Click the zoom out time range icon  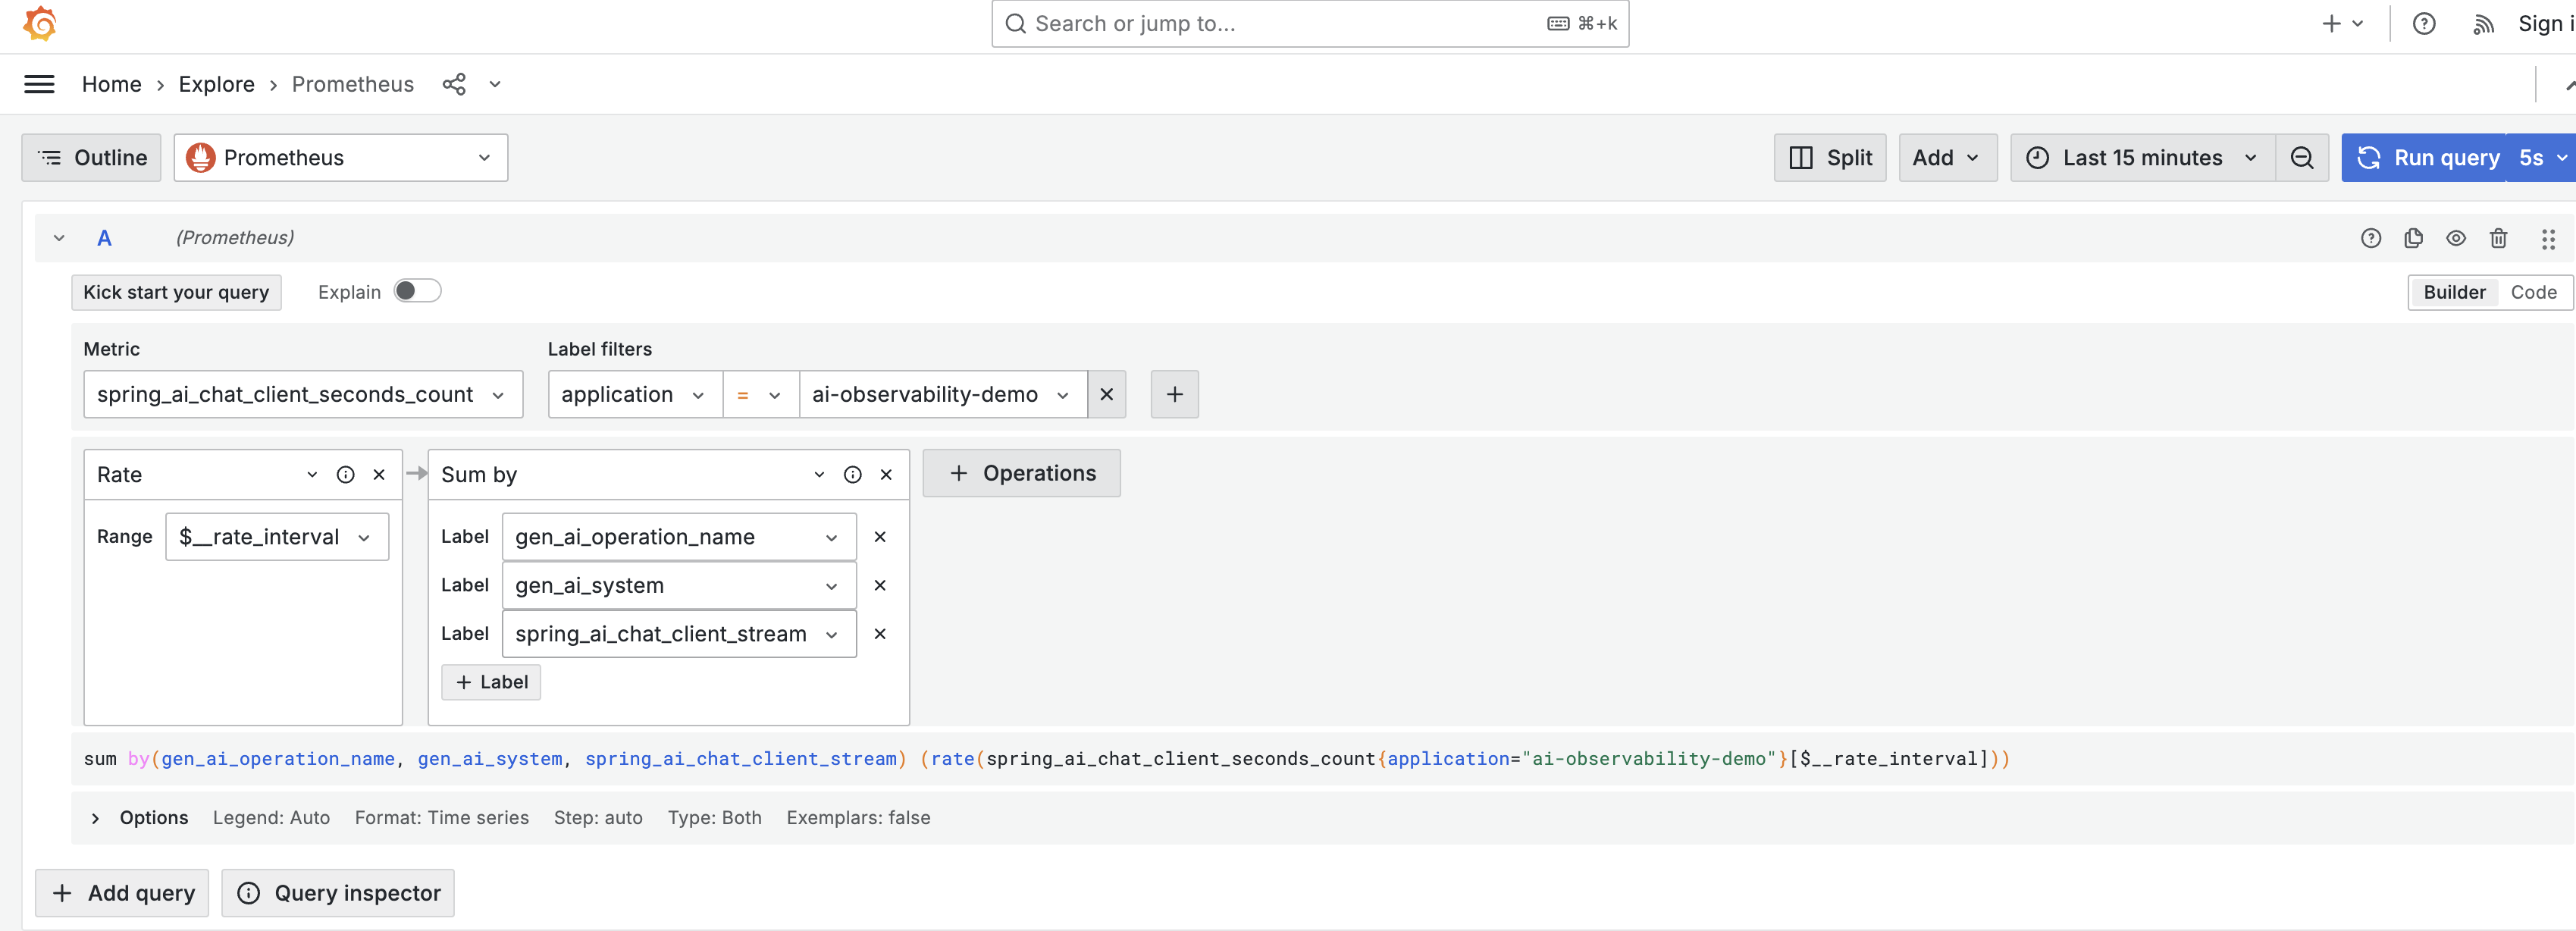tap(2302, 158)
